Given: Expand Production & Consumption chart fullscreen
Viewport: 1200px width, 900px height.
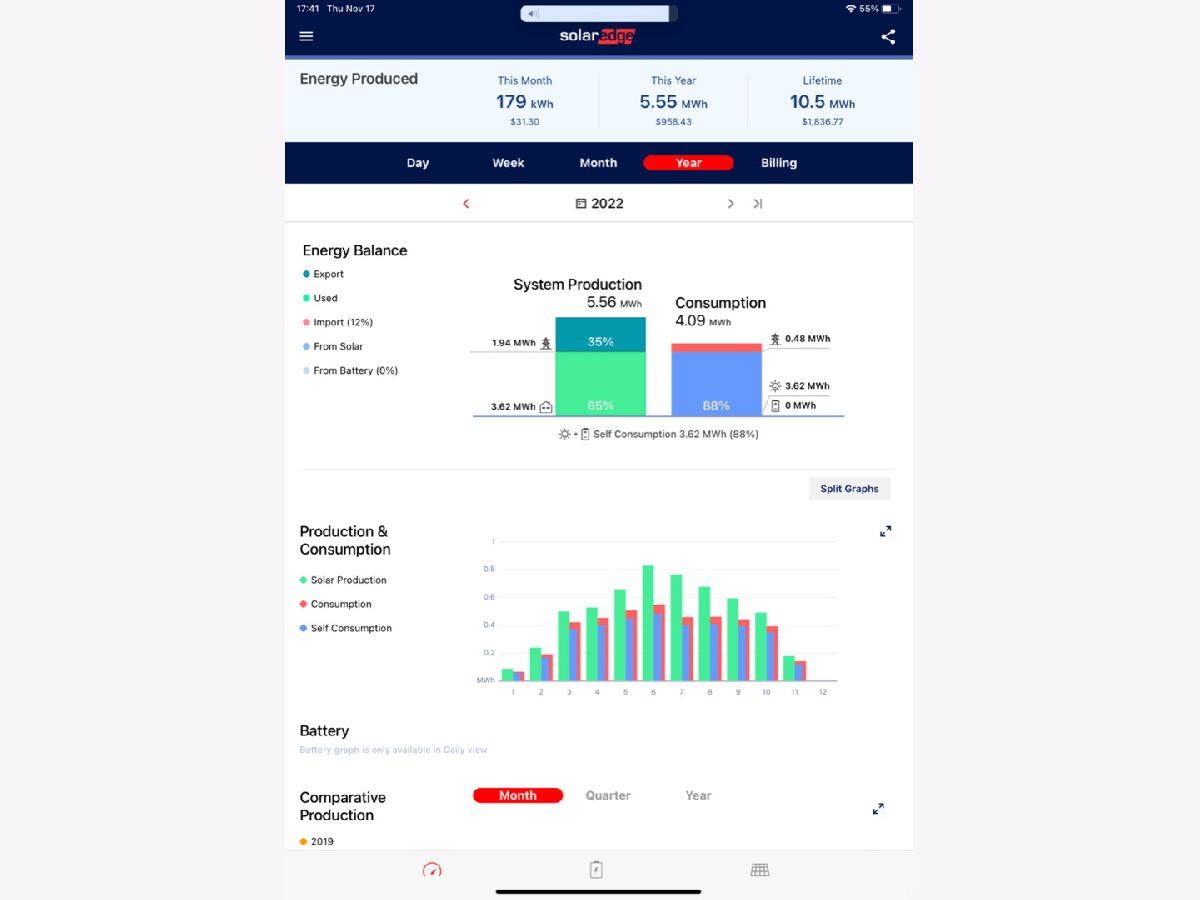Looking at the screenshot, I should click(885, 531).
